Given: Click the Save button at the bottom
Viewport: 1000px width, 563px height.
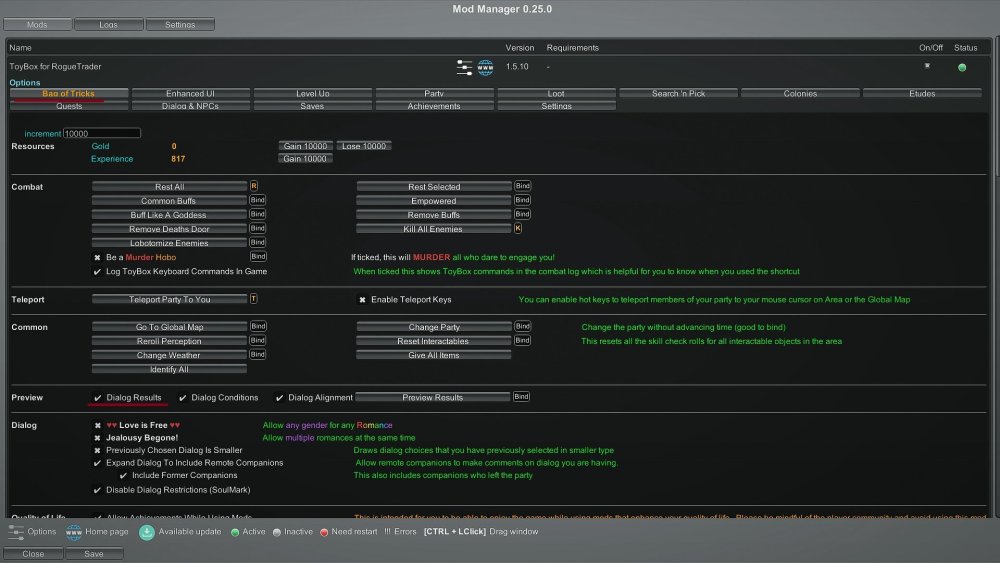Looking at the screenshot, I should pos(94,553).
